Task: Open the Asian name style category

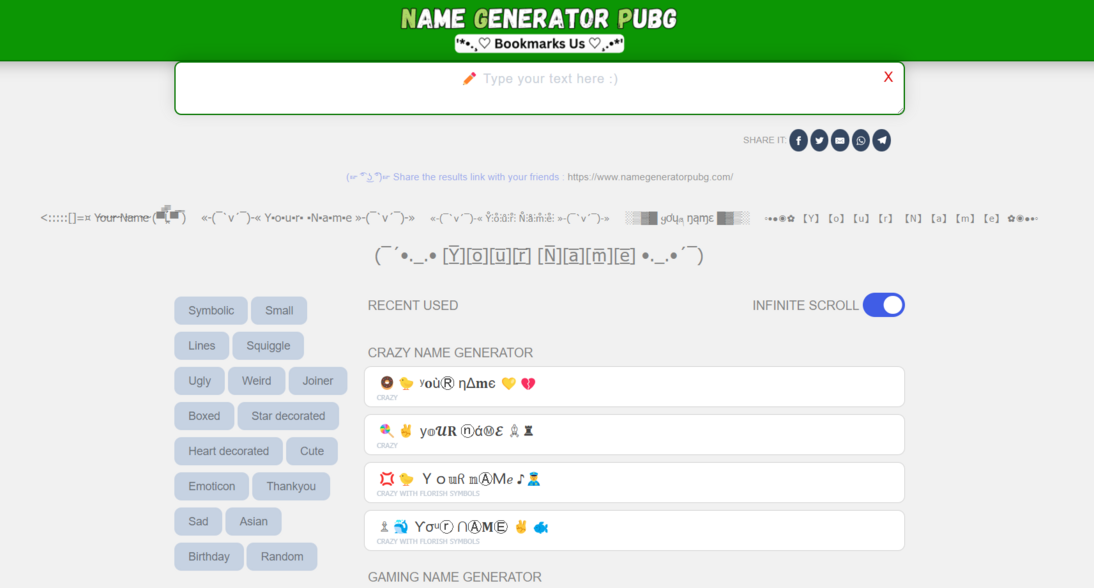Action: pyautogui.click(x=253, y=521)
